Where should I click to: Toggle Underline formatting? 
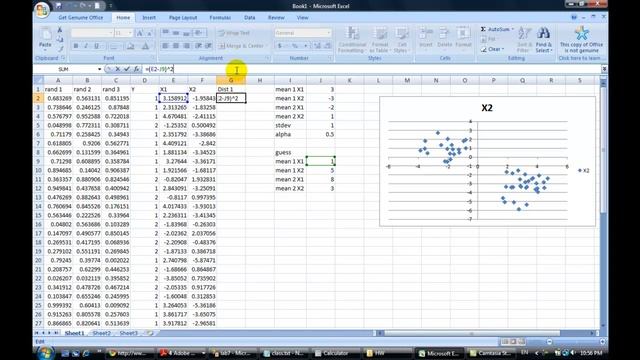tap(96, 46)
